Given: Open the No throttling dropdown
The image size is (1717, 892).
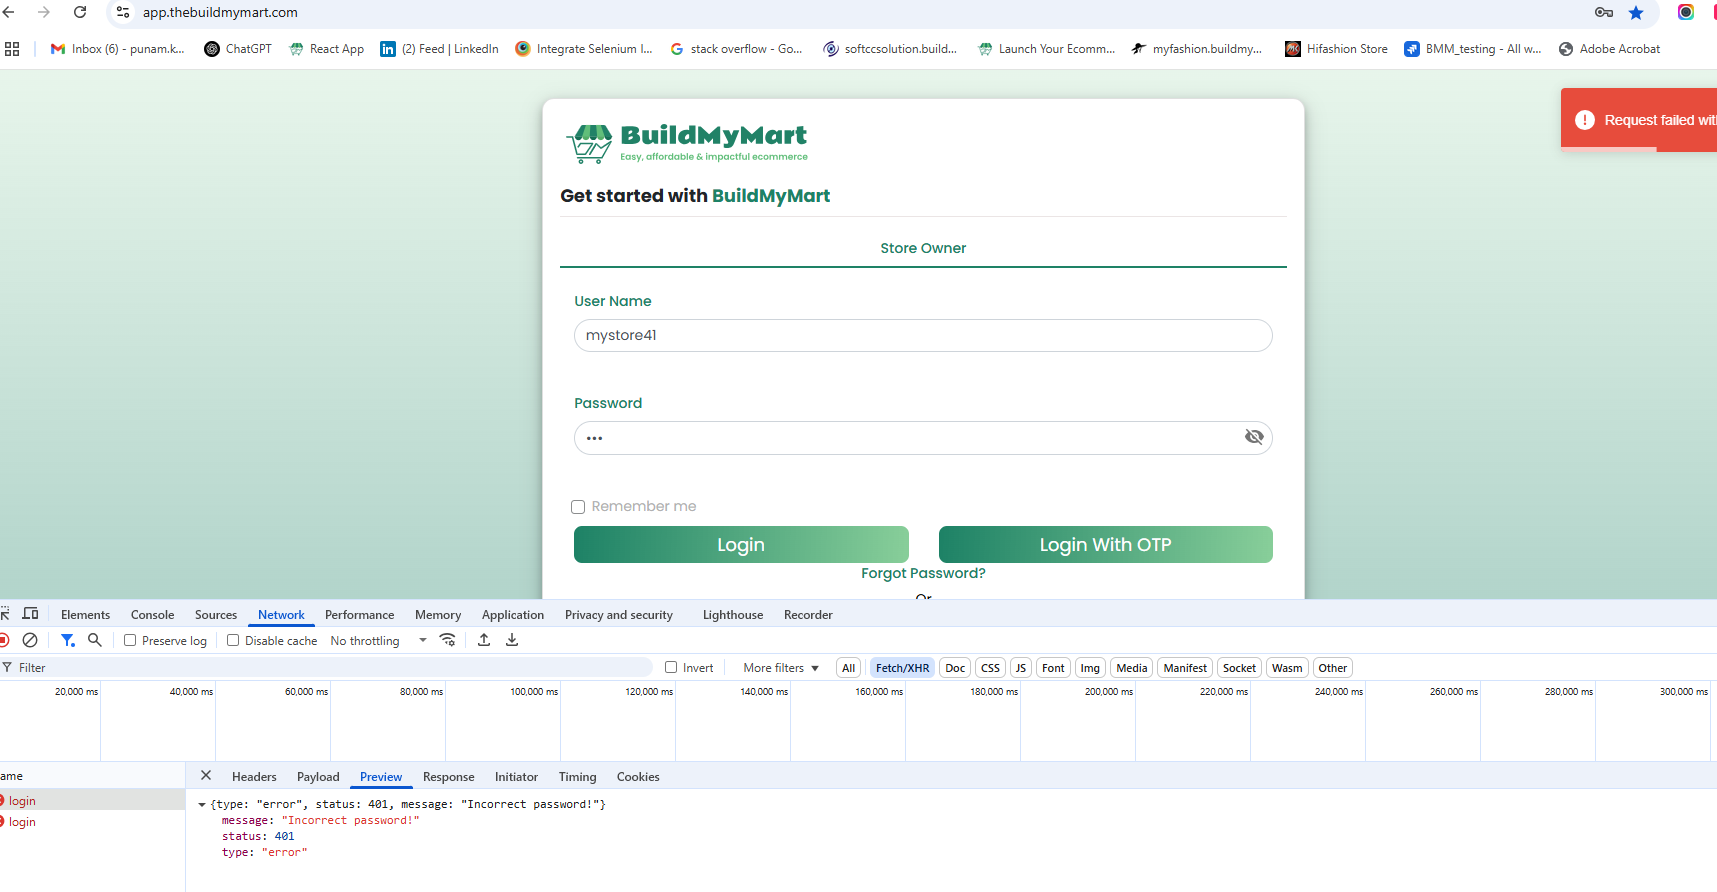Looking at the screenshot, I should click(378, 641).
